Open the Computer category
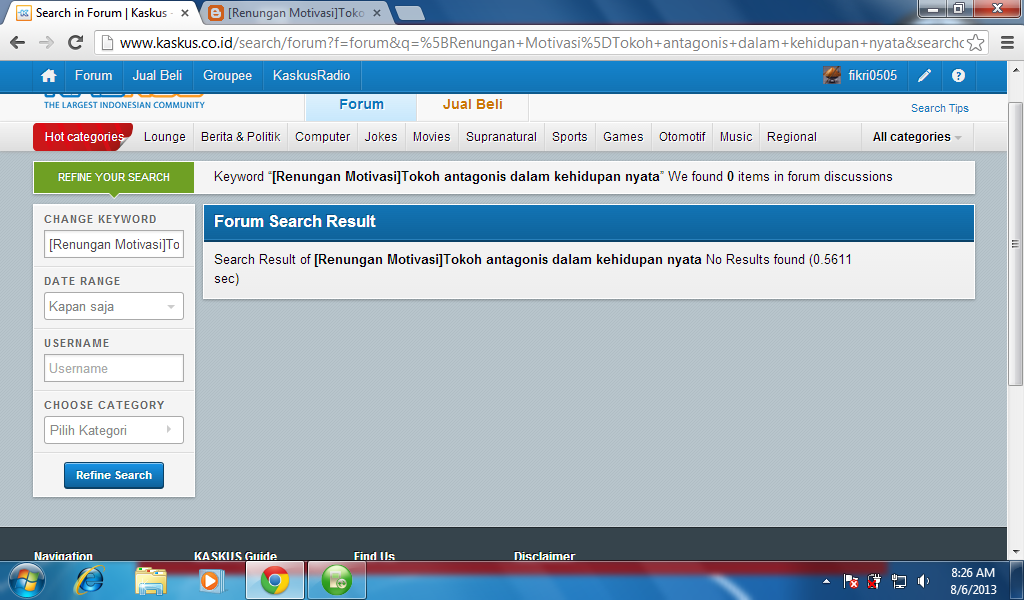 click(x=323, y=137)
